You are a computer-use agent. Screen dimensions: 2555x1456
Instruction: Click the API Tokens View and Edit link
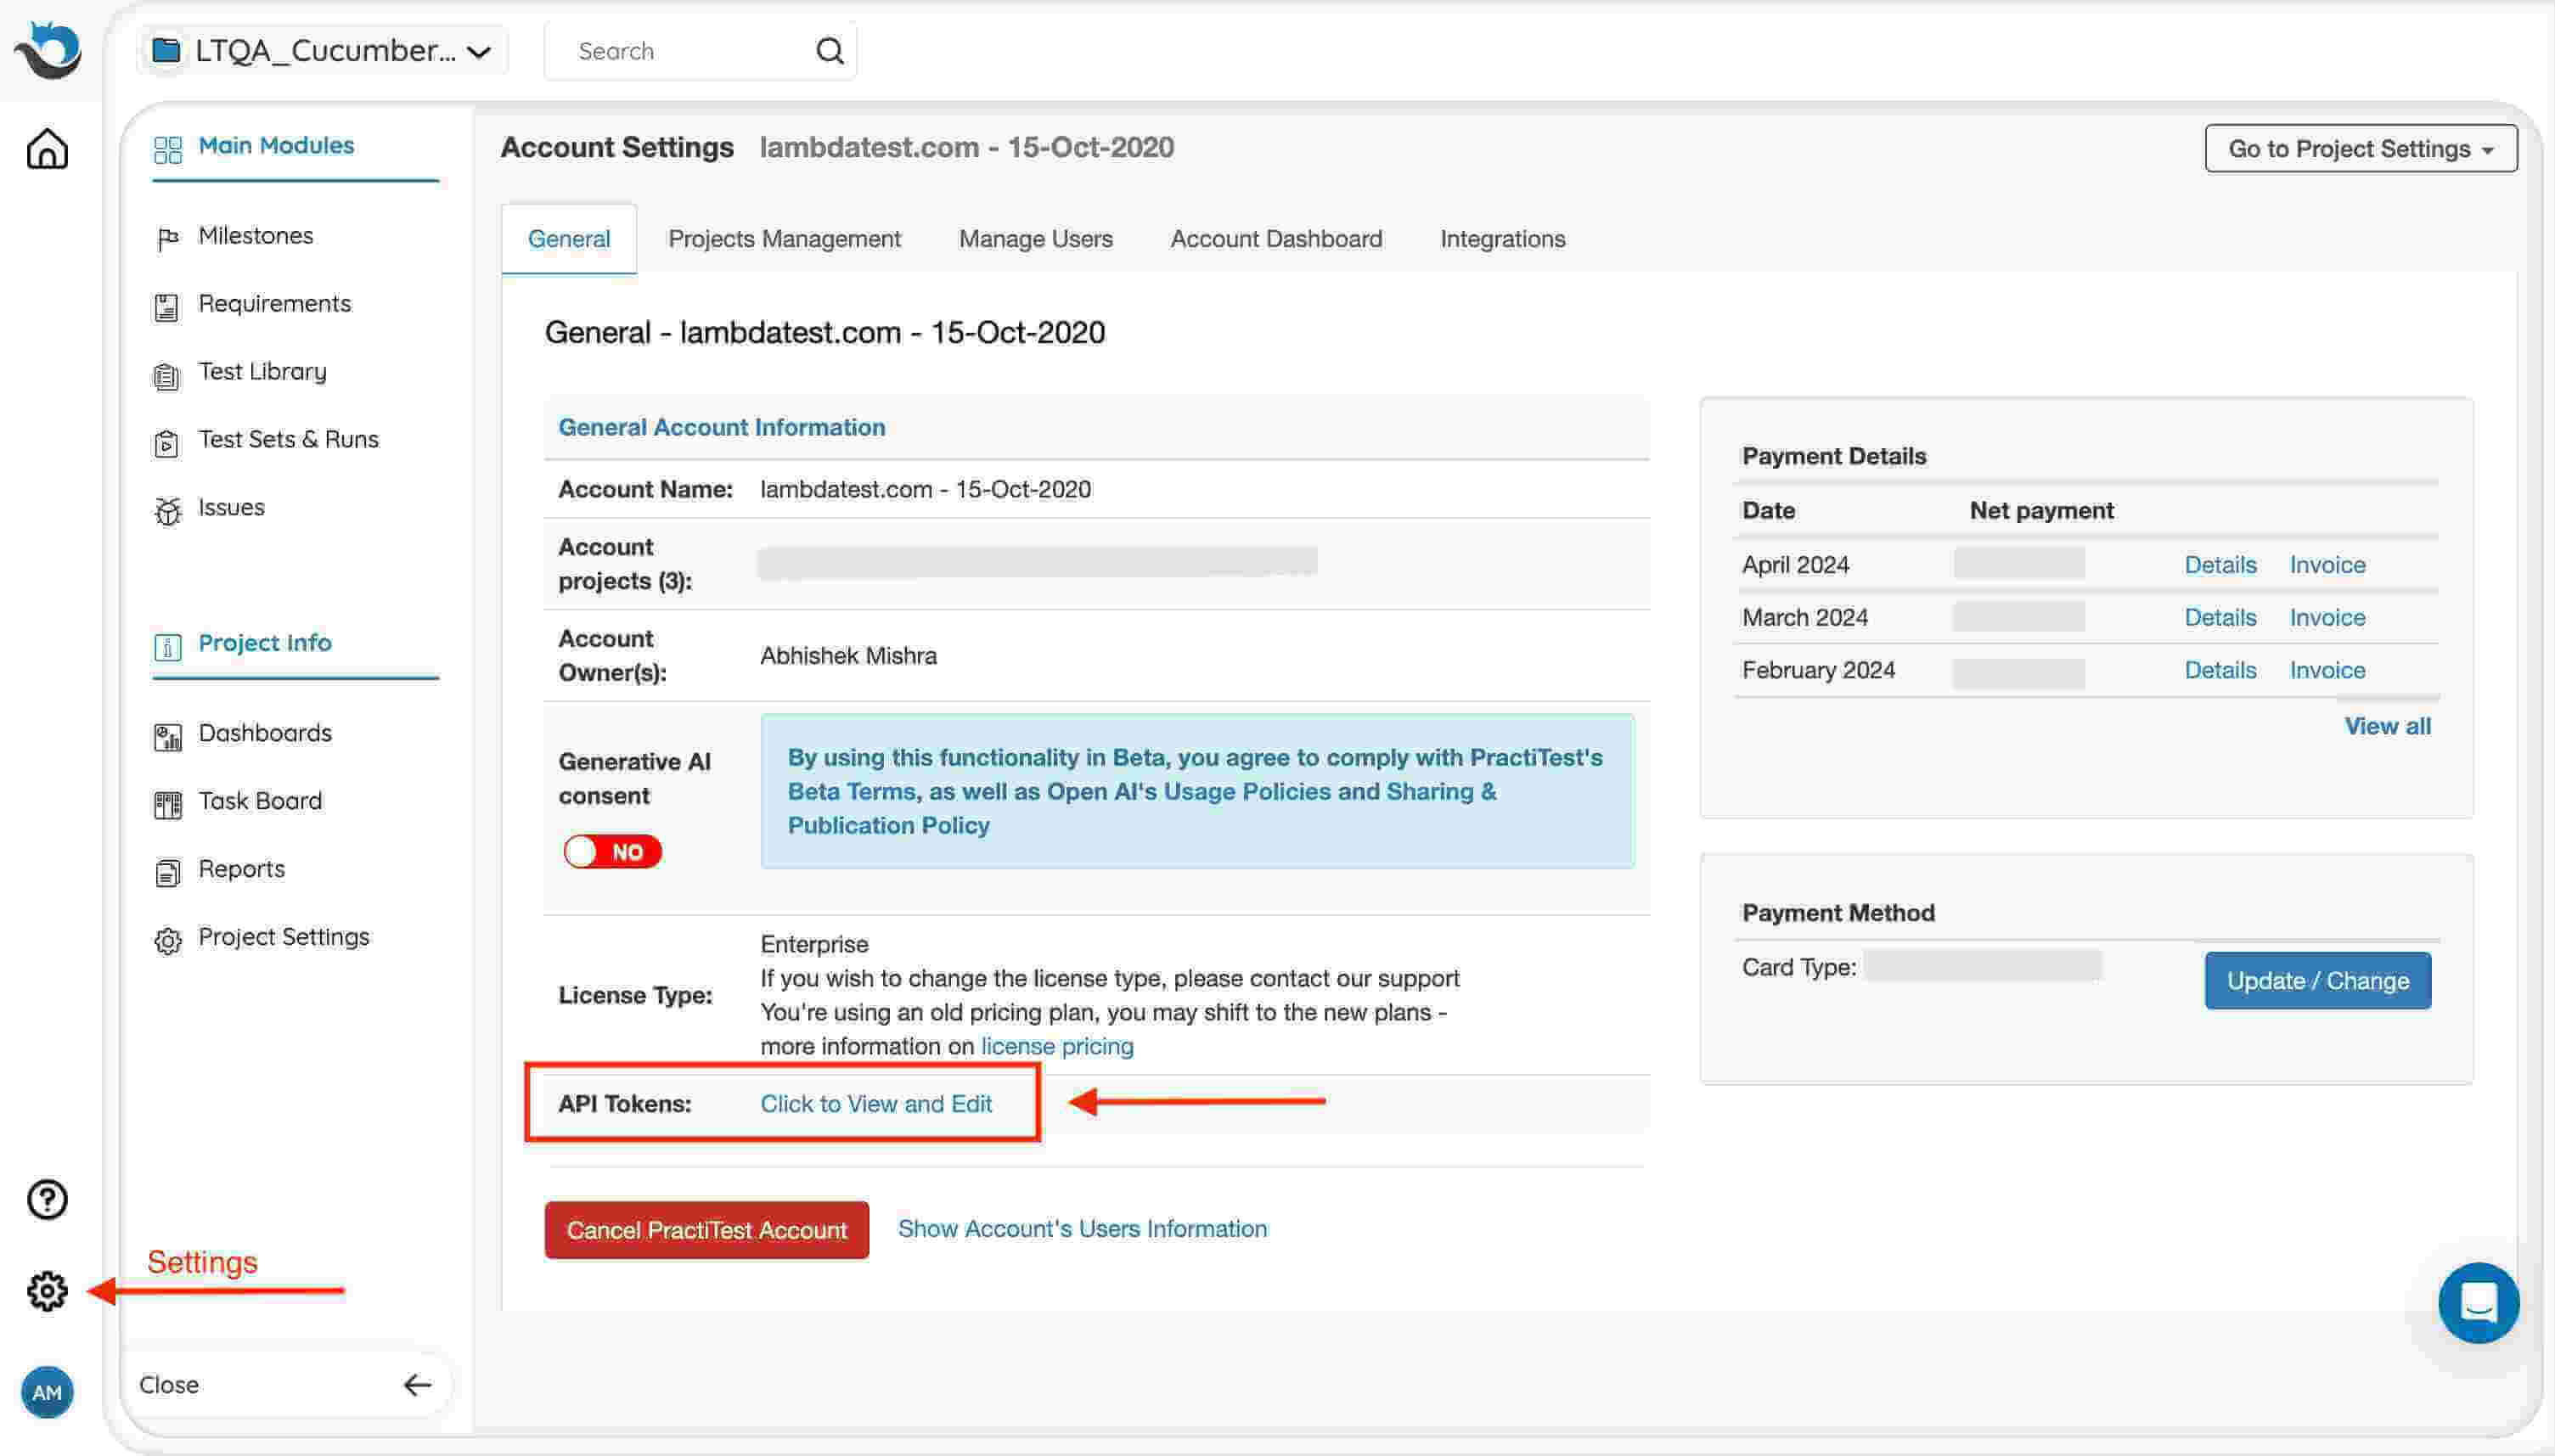click(x=877, y=1104)
